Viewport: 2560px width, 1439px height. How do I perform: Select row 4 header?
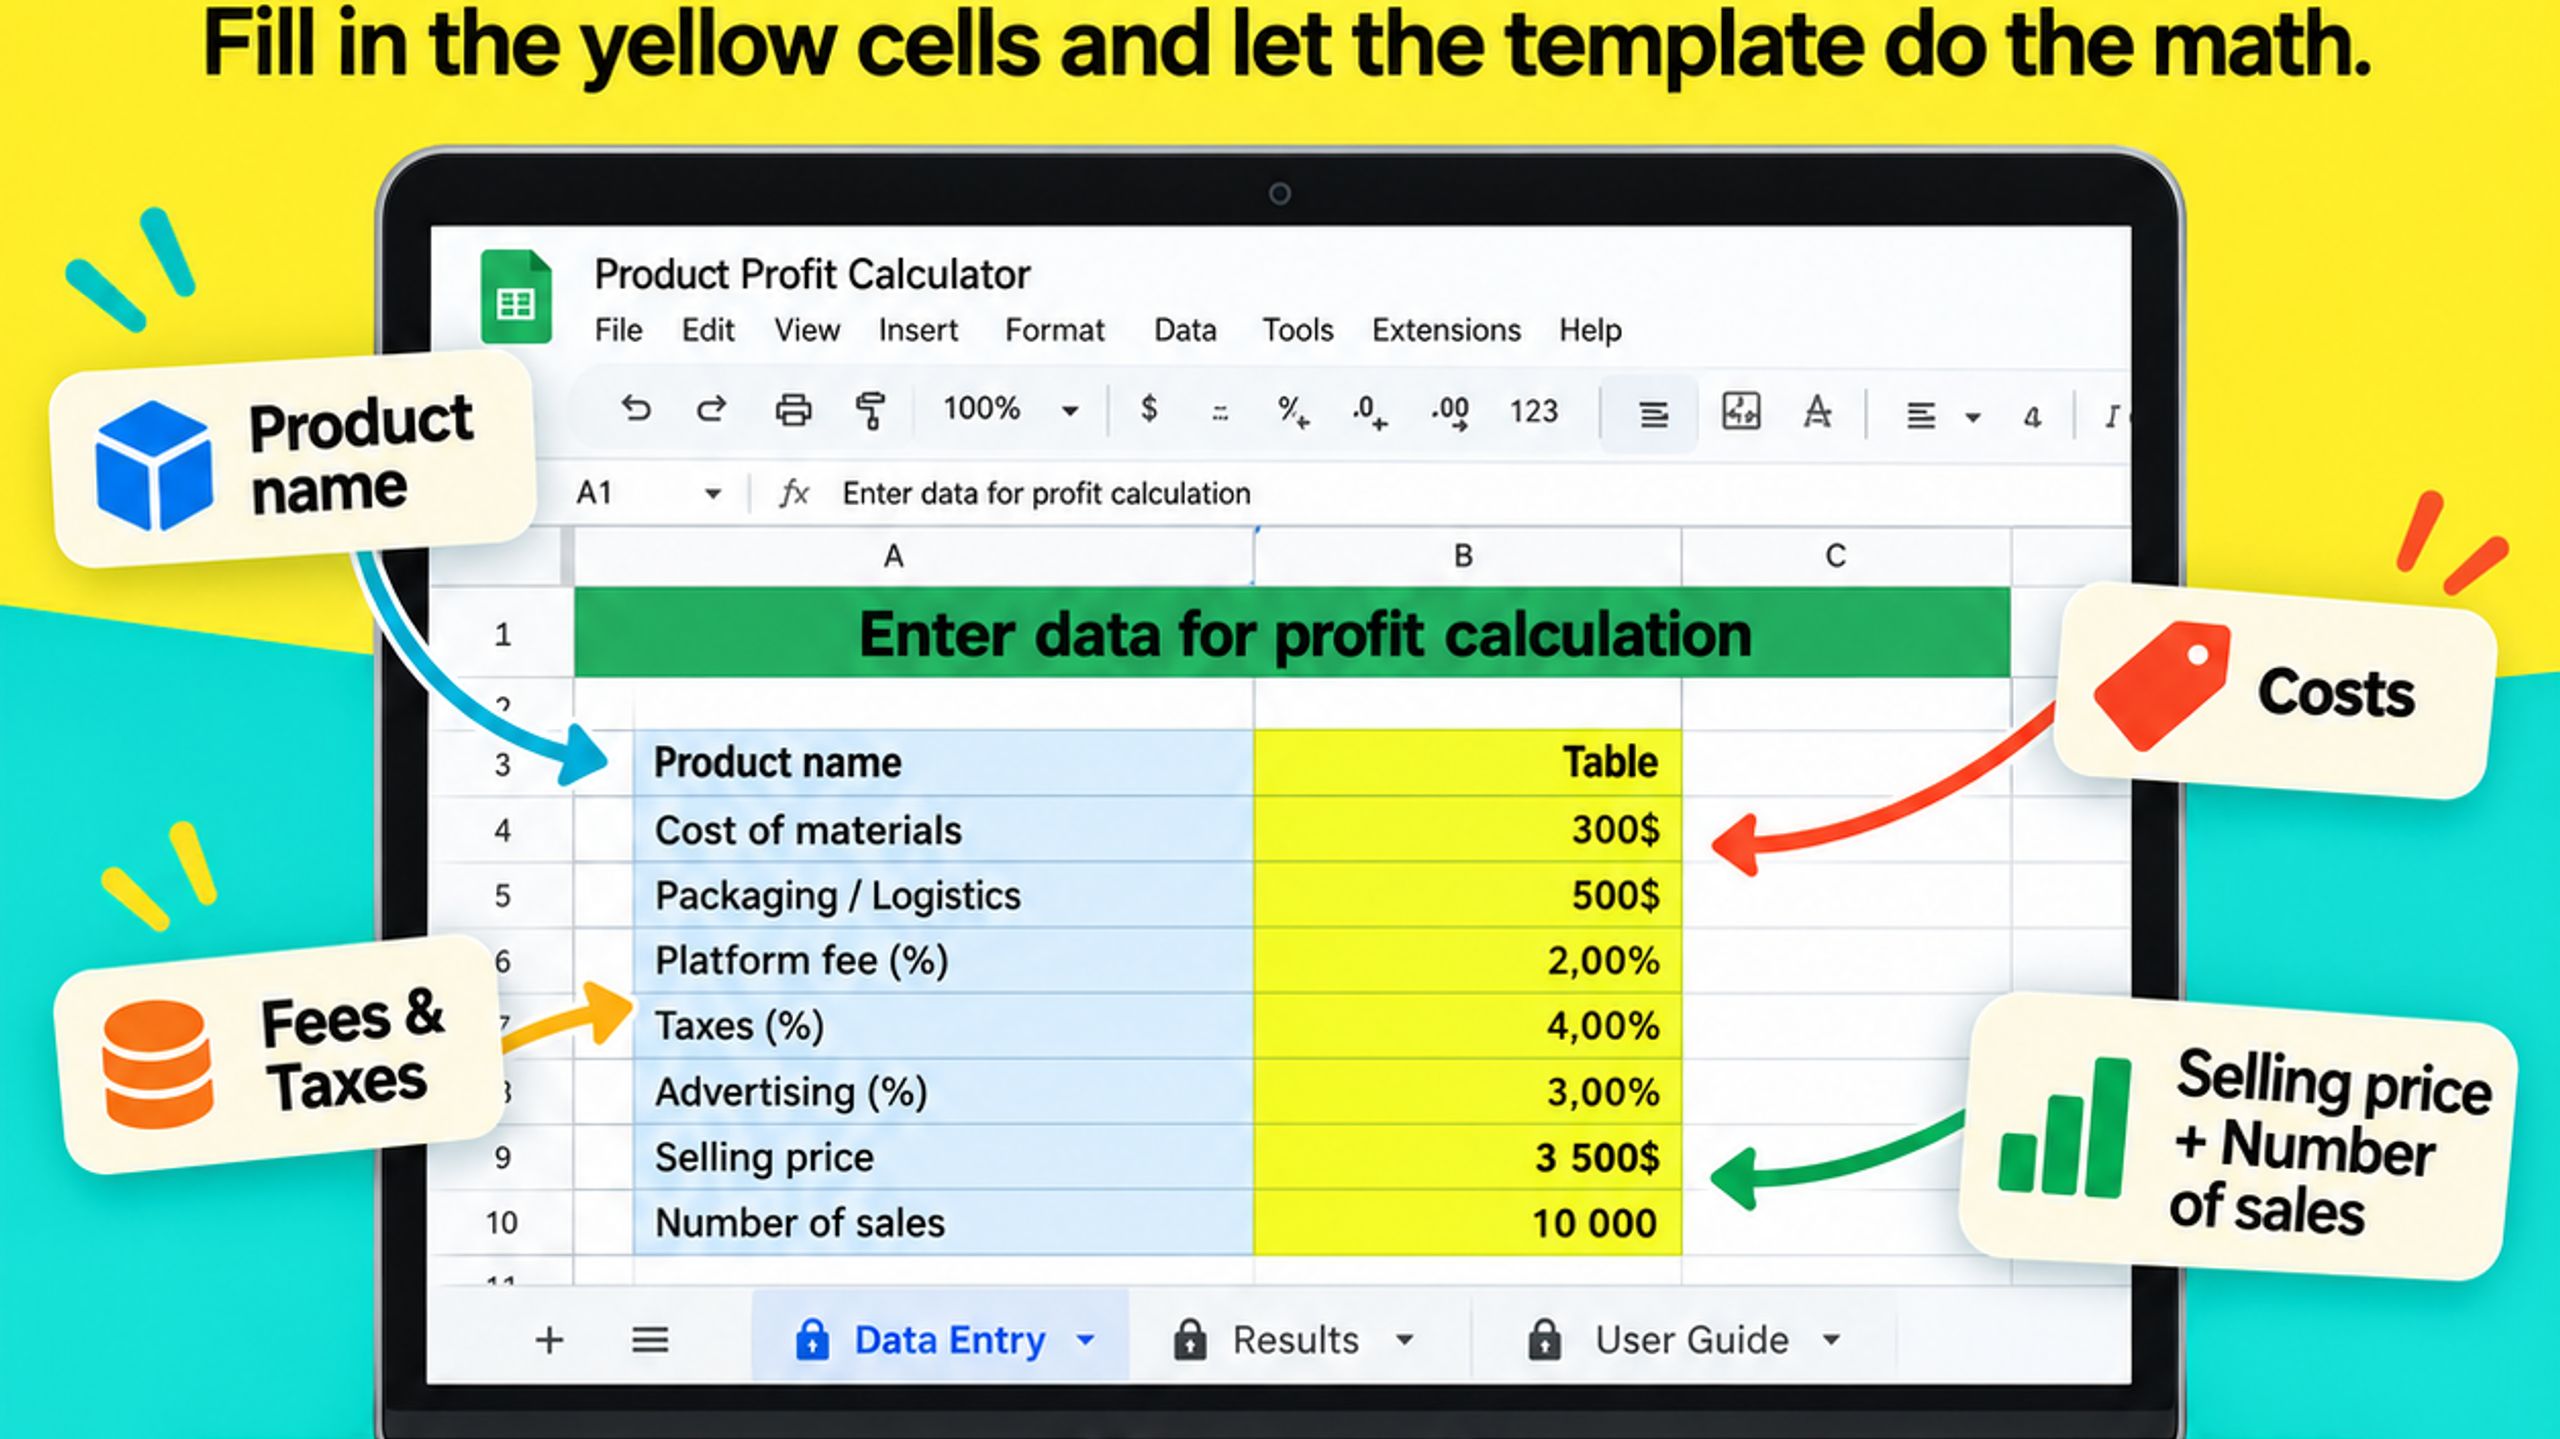pos(502,830)
